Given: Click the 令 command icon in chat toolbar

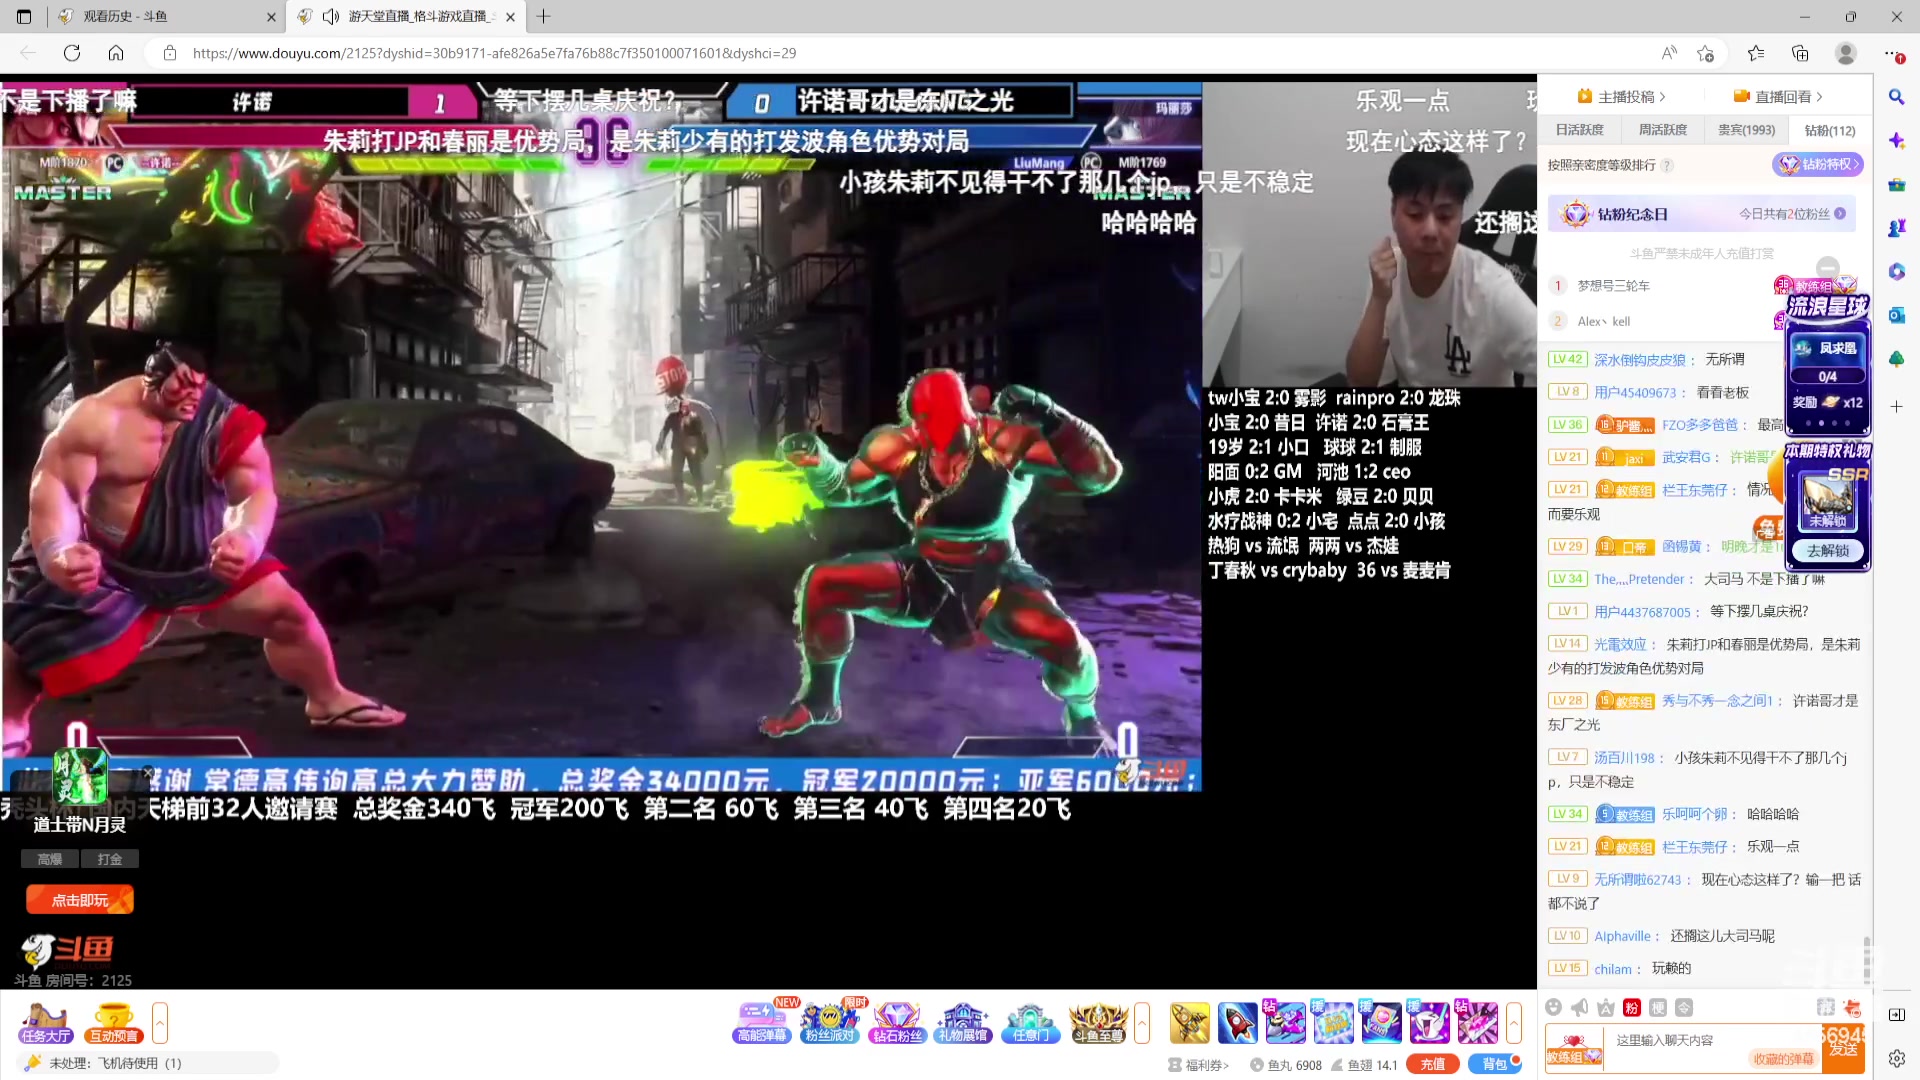Looking at the screenshot, I should pos(1684,1007).
